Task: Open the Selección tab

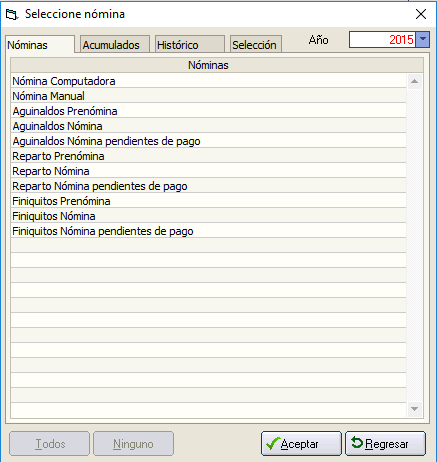Action: 256,44
